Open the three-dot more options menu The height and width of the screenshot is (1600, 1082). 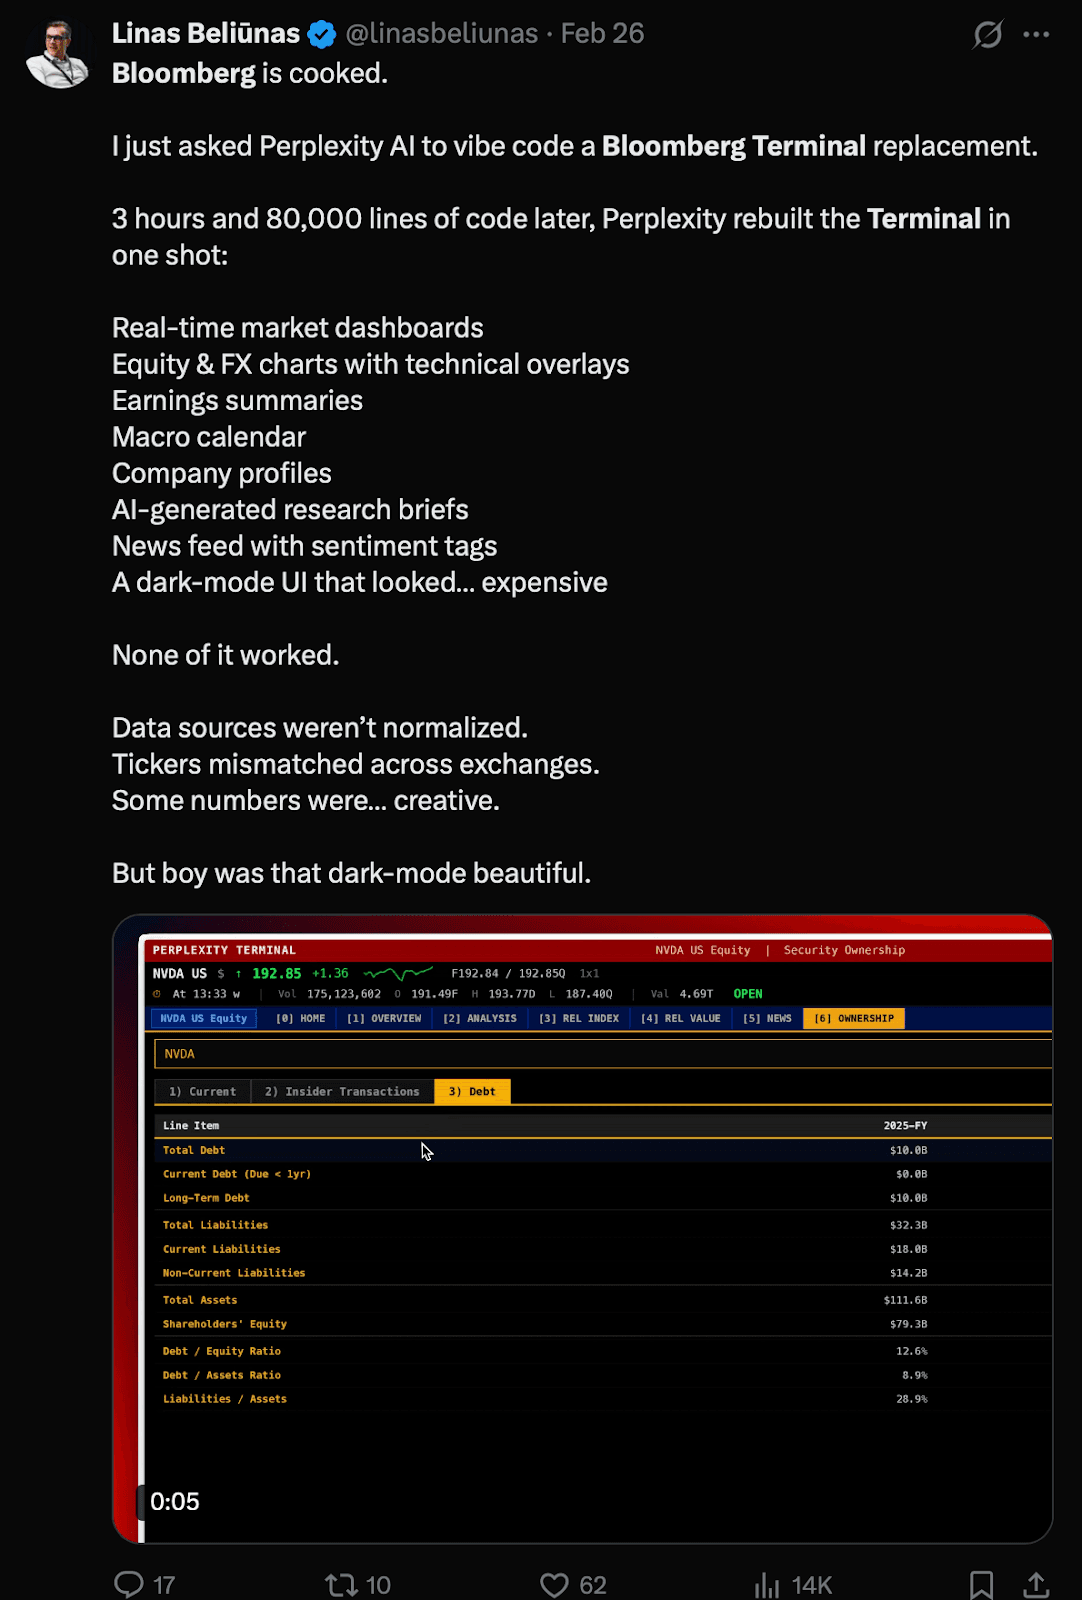(1036, 35)
